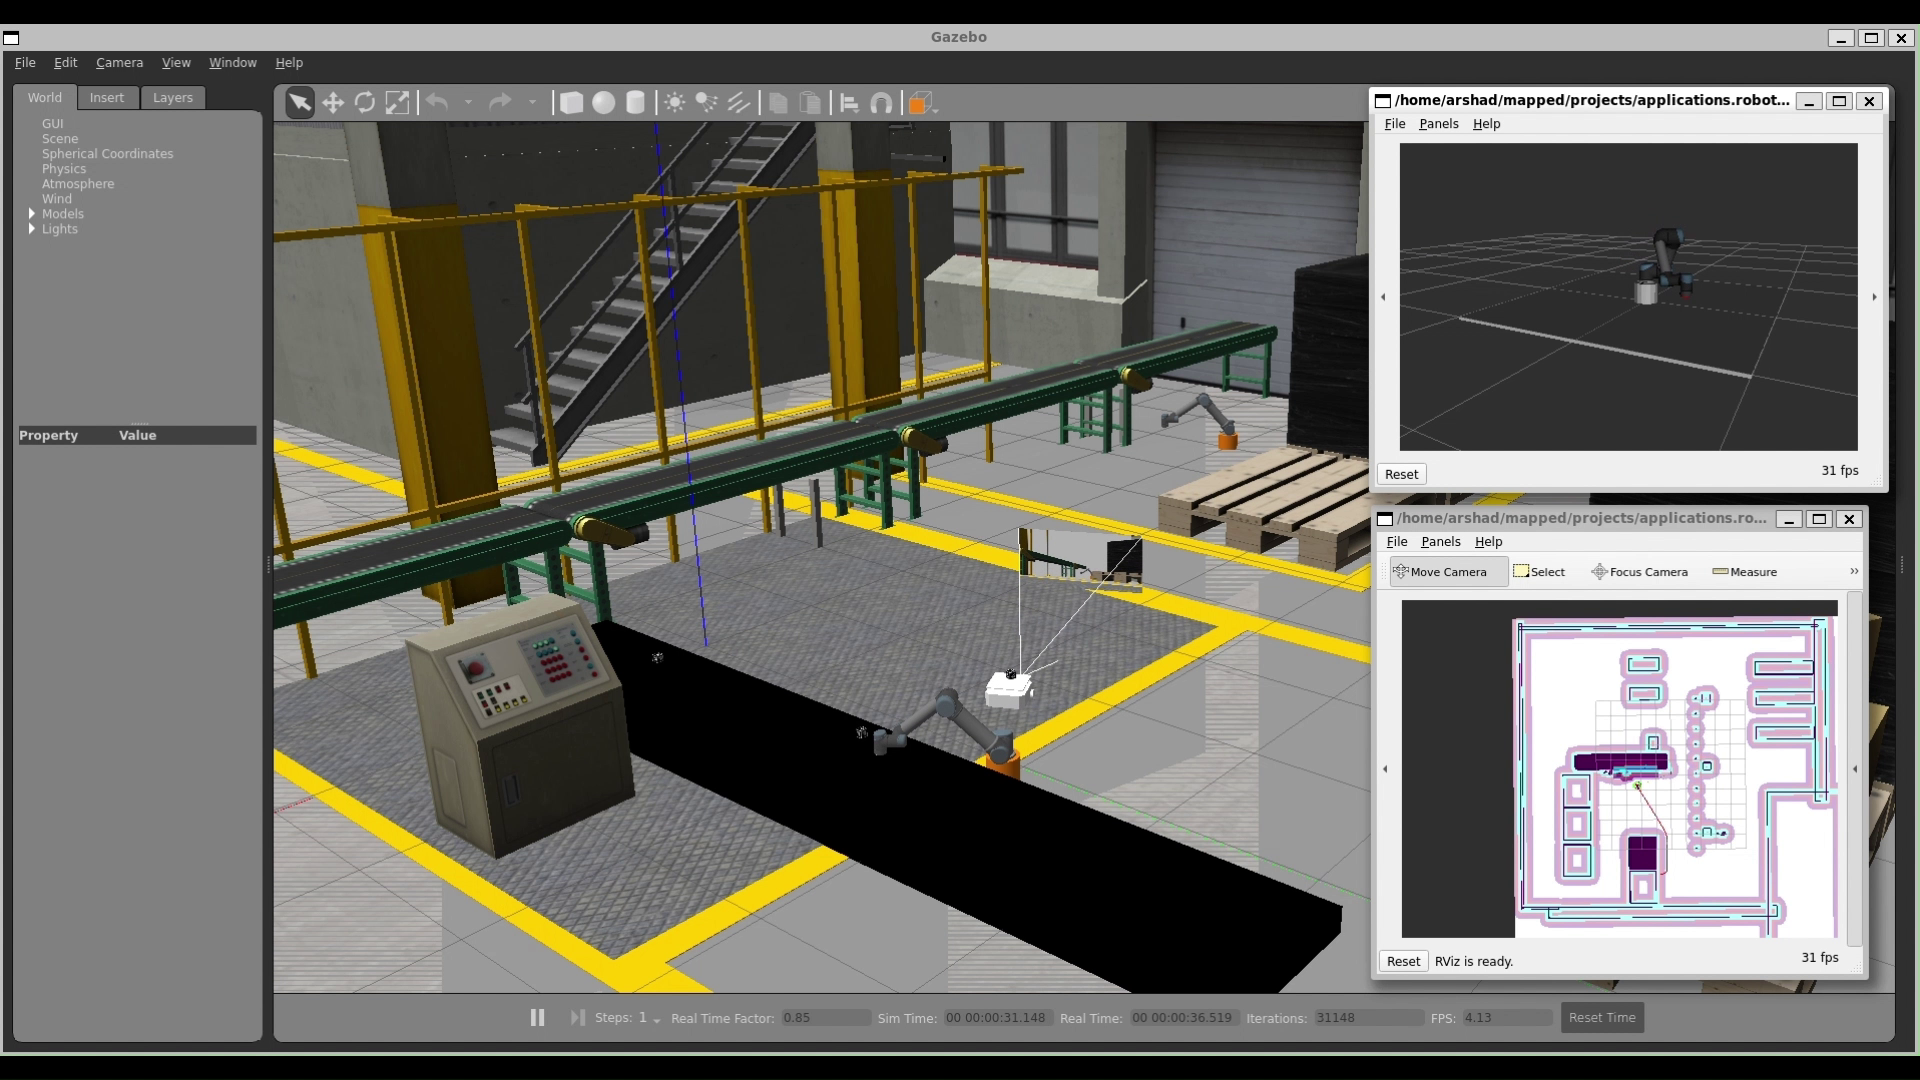Insert a sphere shape
This screenshot has height=1080, width=1920.
click(603, 103)
